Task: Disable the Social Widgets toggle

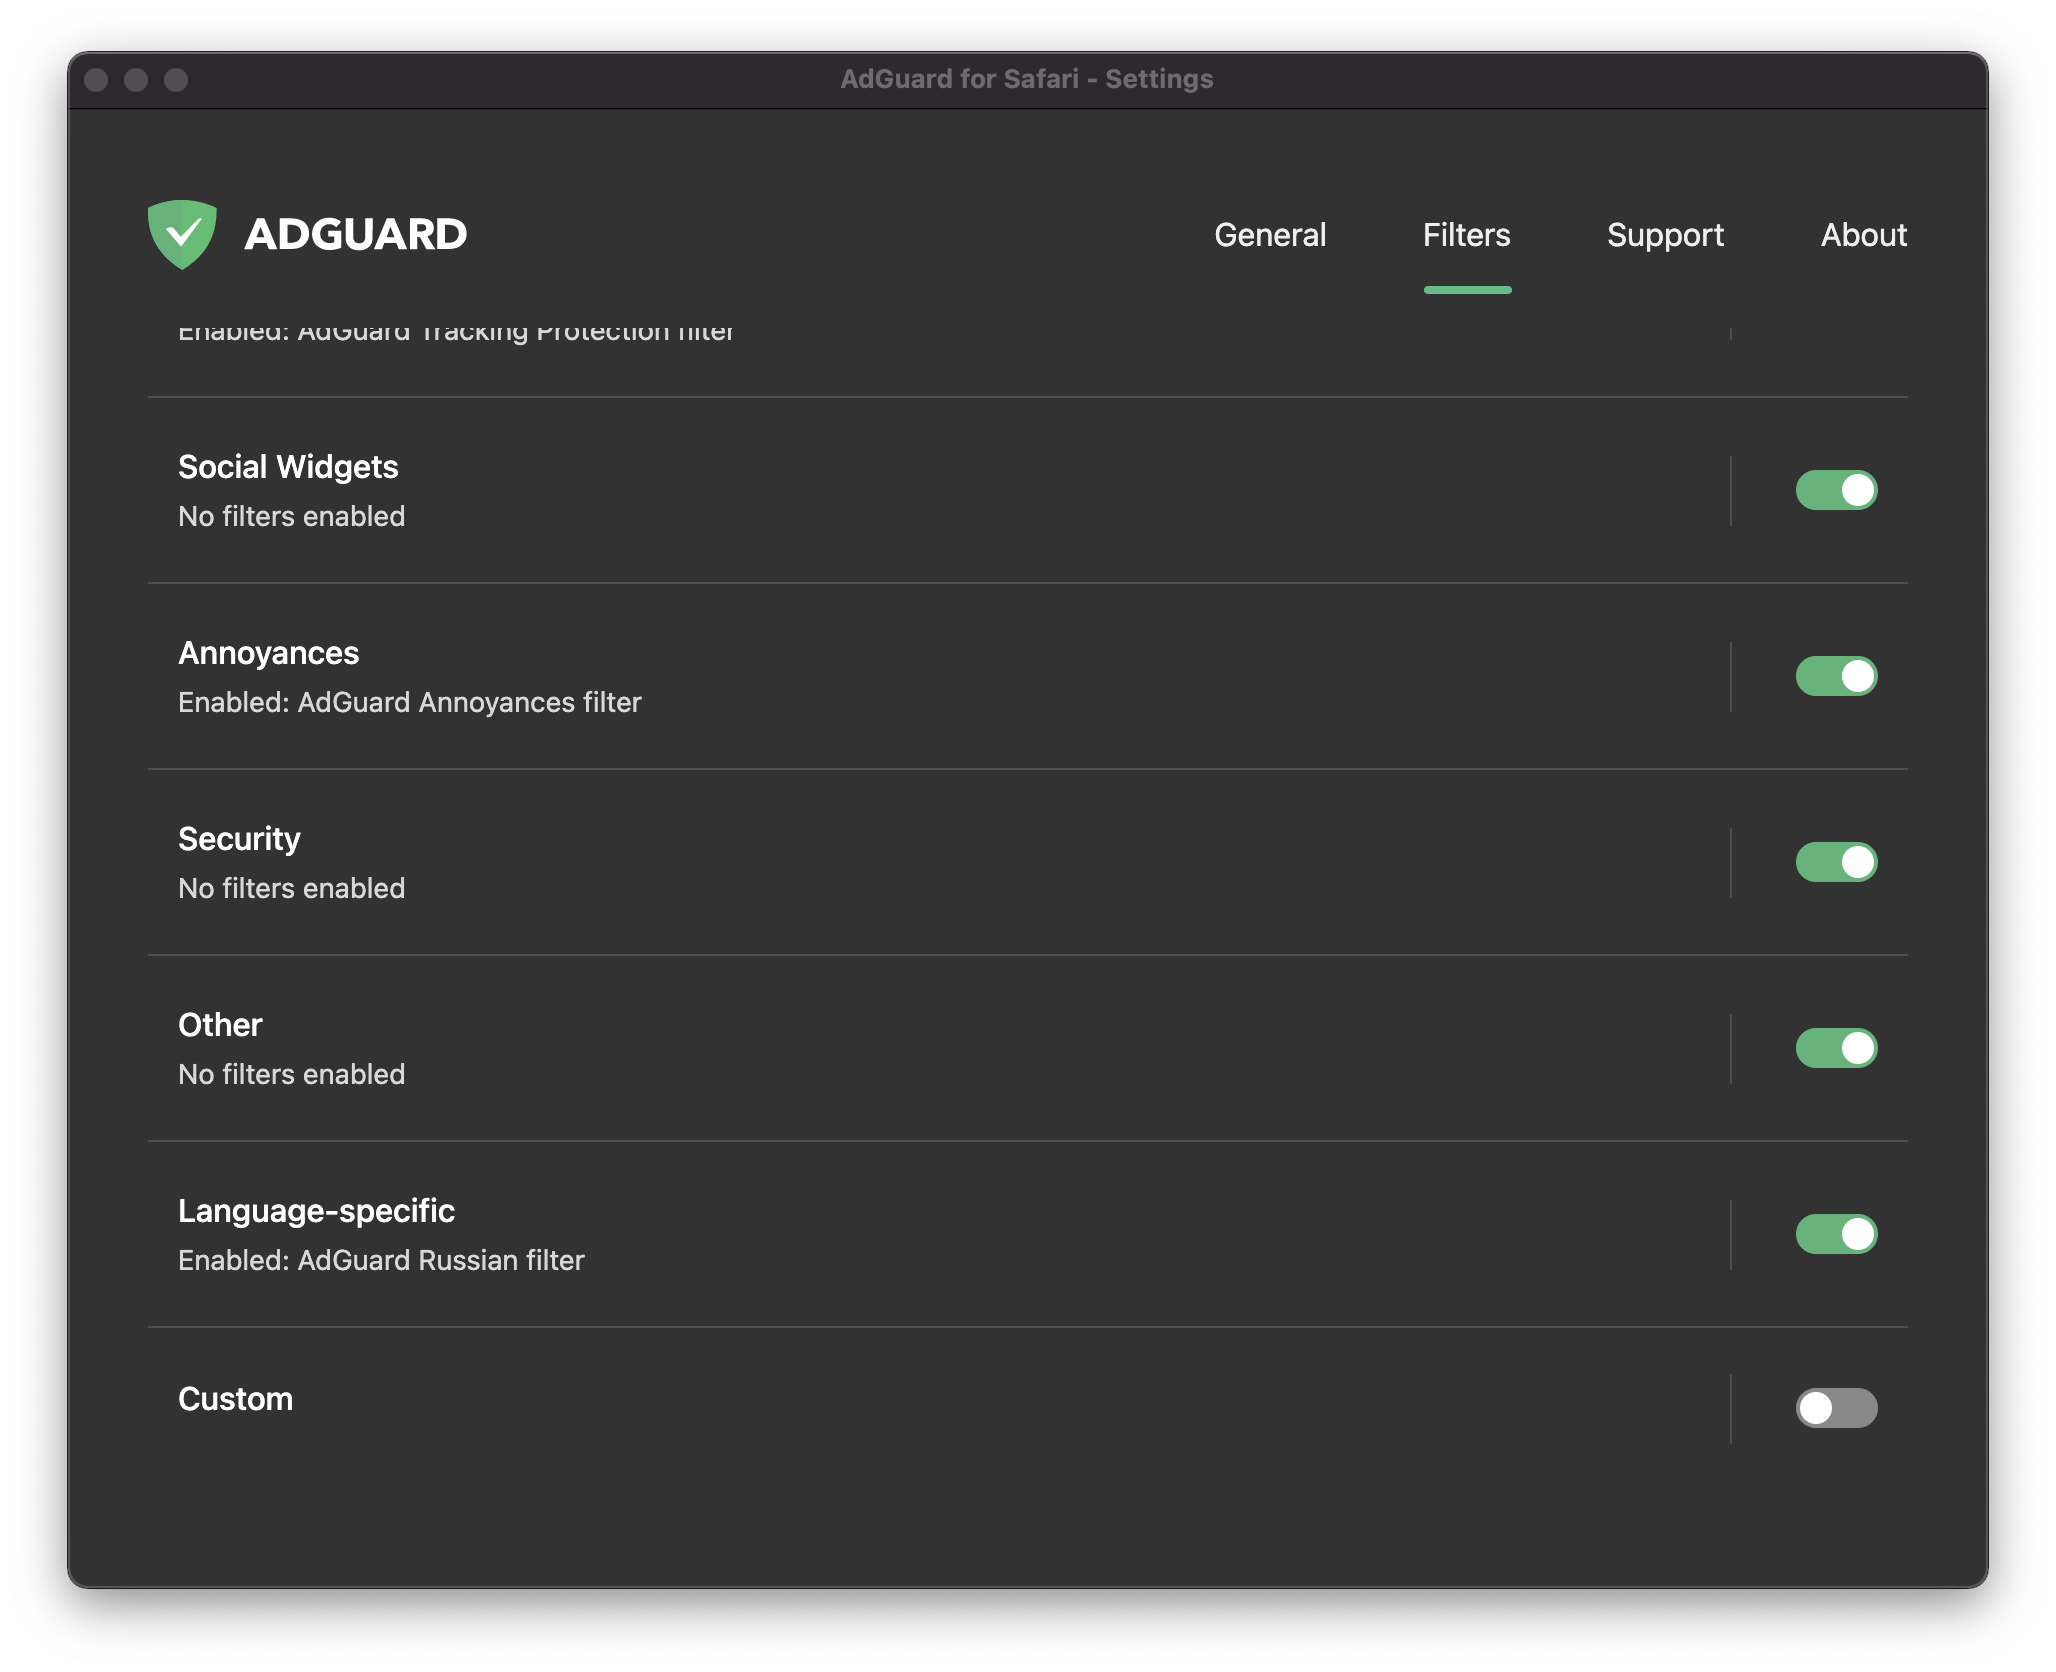Action: [x=1836, y=490]
